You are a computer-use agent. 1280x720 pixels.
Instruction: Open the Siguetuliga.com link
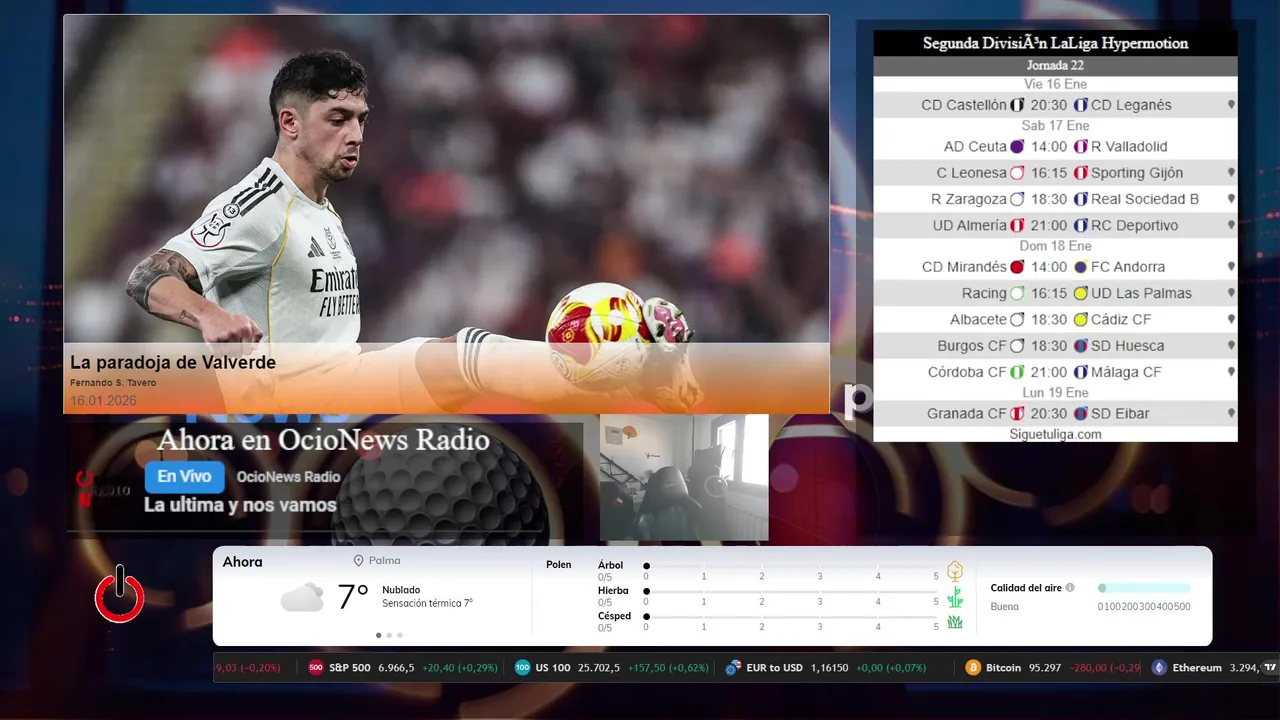[x=1055, y=434]
